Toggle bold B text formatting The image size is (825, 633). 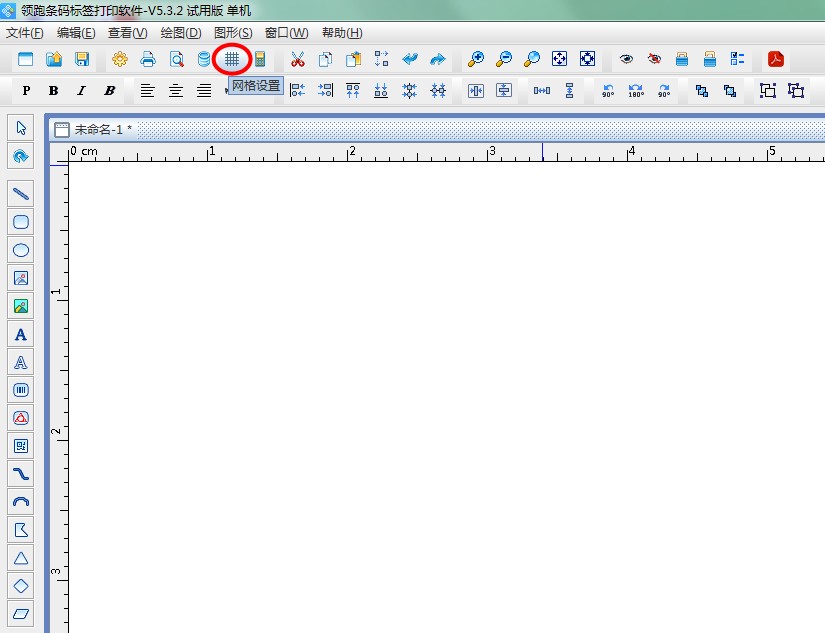pos(53,91)
